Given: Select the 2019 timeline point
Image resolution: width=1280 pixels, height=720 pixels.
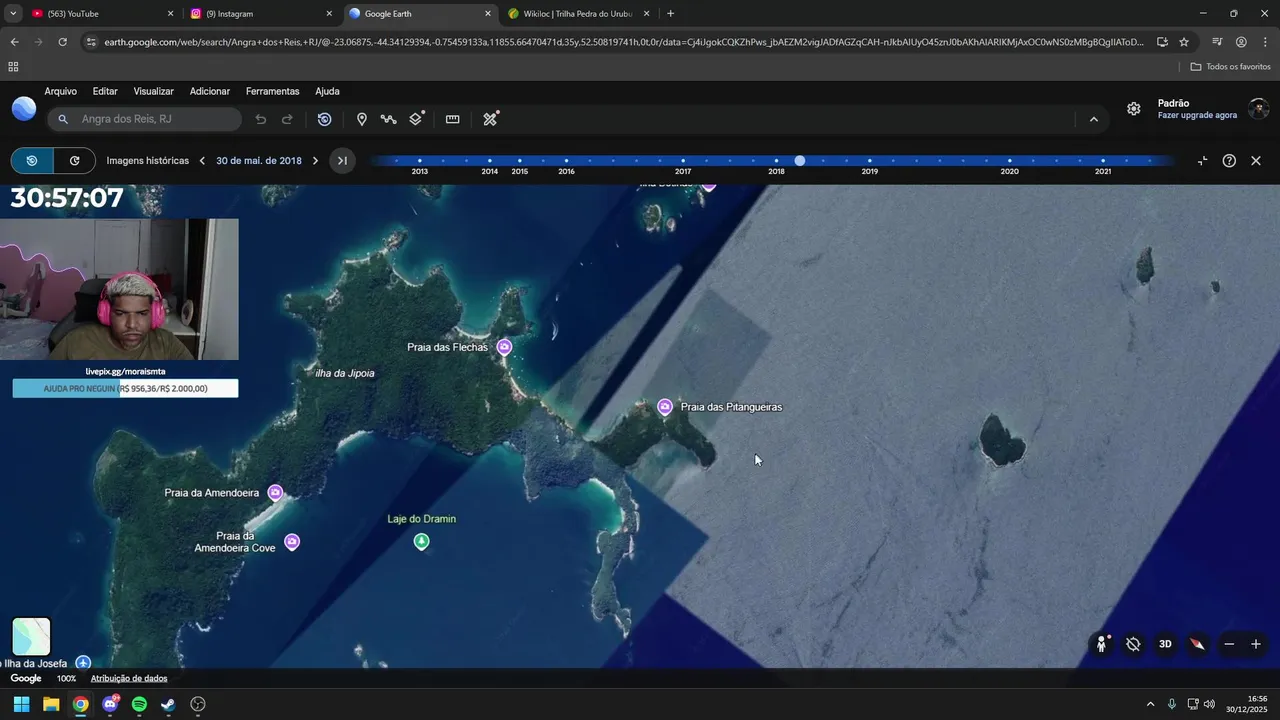Looking at the screenshot, I should tap(870, 161).
